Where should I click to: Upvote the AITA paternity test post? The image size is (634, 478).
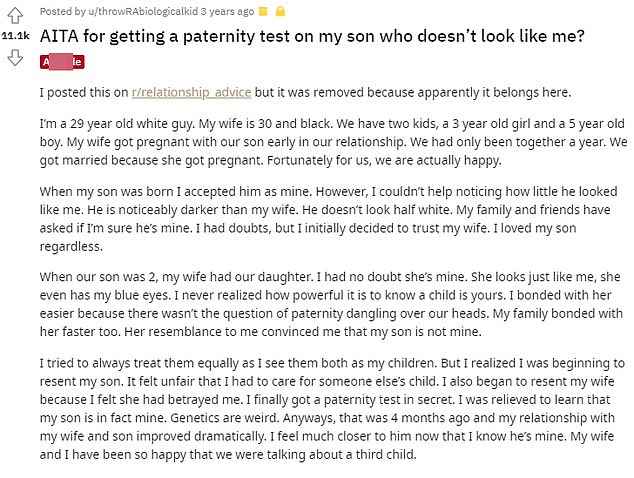tap(15, 15)
